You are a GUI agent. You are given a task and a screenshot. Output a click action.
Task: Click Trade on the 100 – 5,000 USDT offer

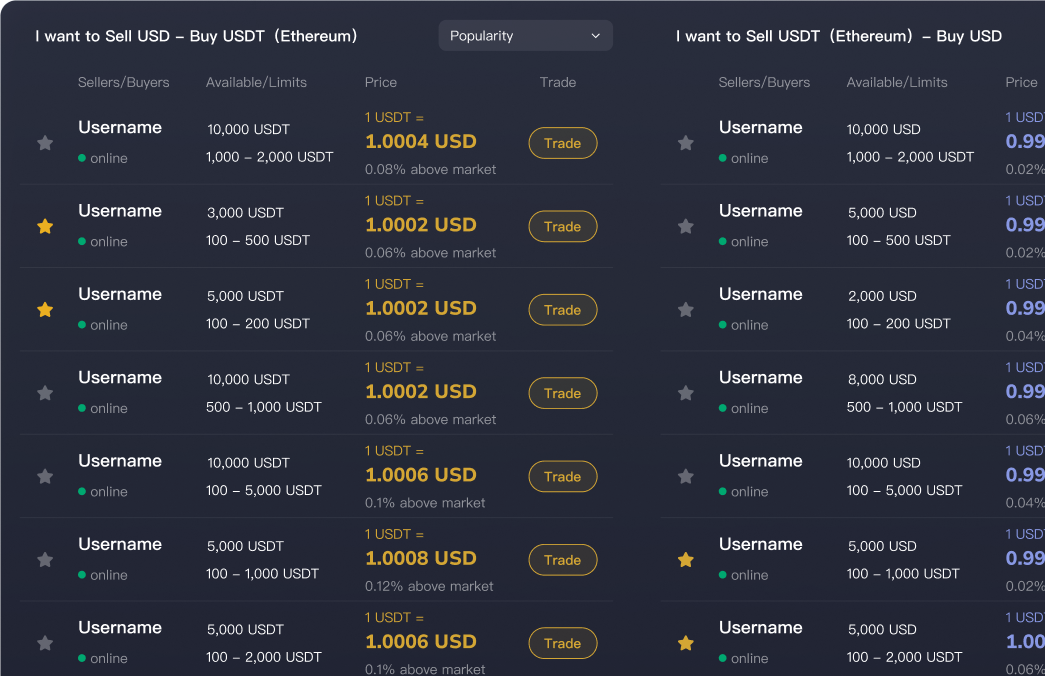(x=562, y=477)
